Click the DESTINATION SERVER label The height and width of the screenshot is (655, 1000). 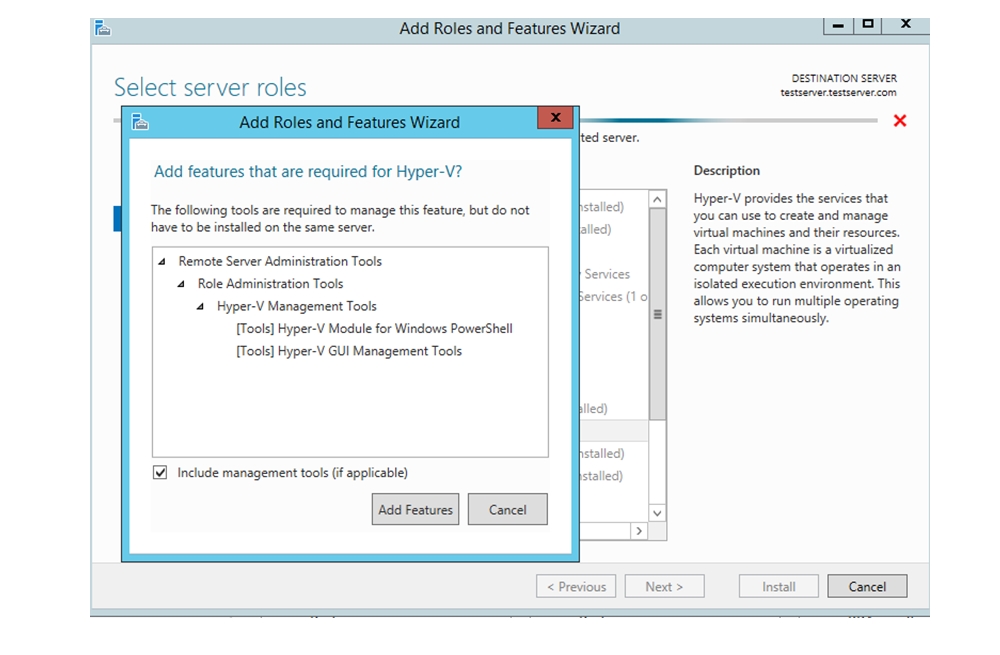[x=844, y=78]
